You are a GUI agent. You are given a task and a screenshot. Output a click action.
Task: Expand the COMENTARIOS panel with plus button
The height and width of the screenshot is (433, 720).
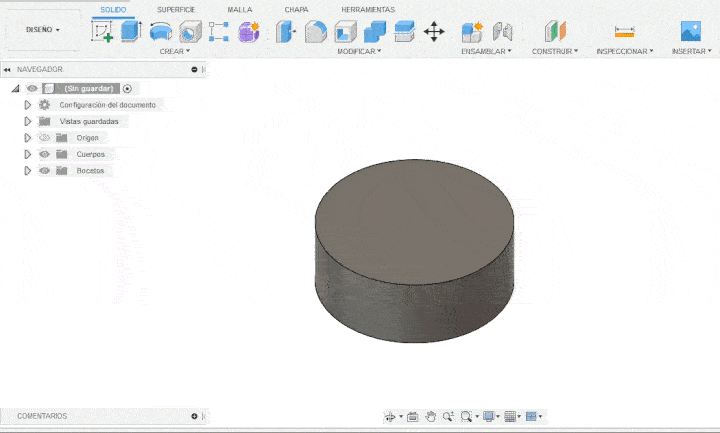coord(194,416)
